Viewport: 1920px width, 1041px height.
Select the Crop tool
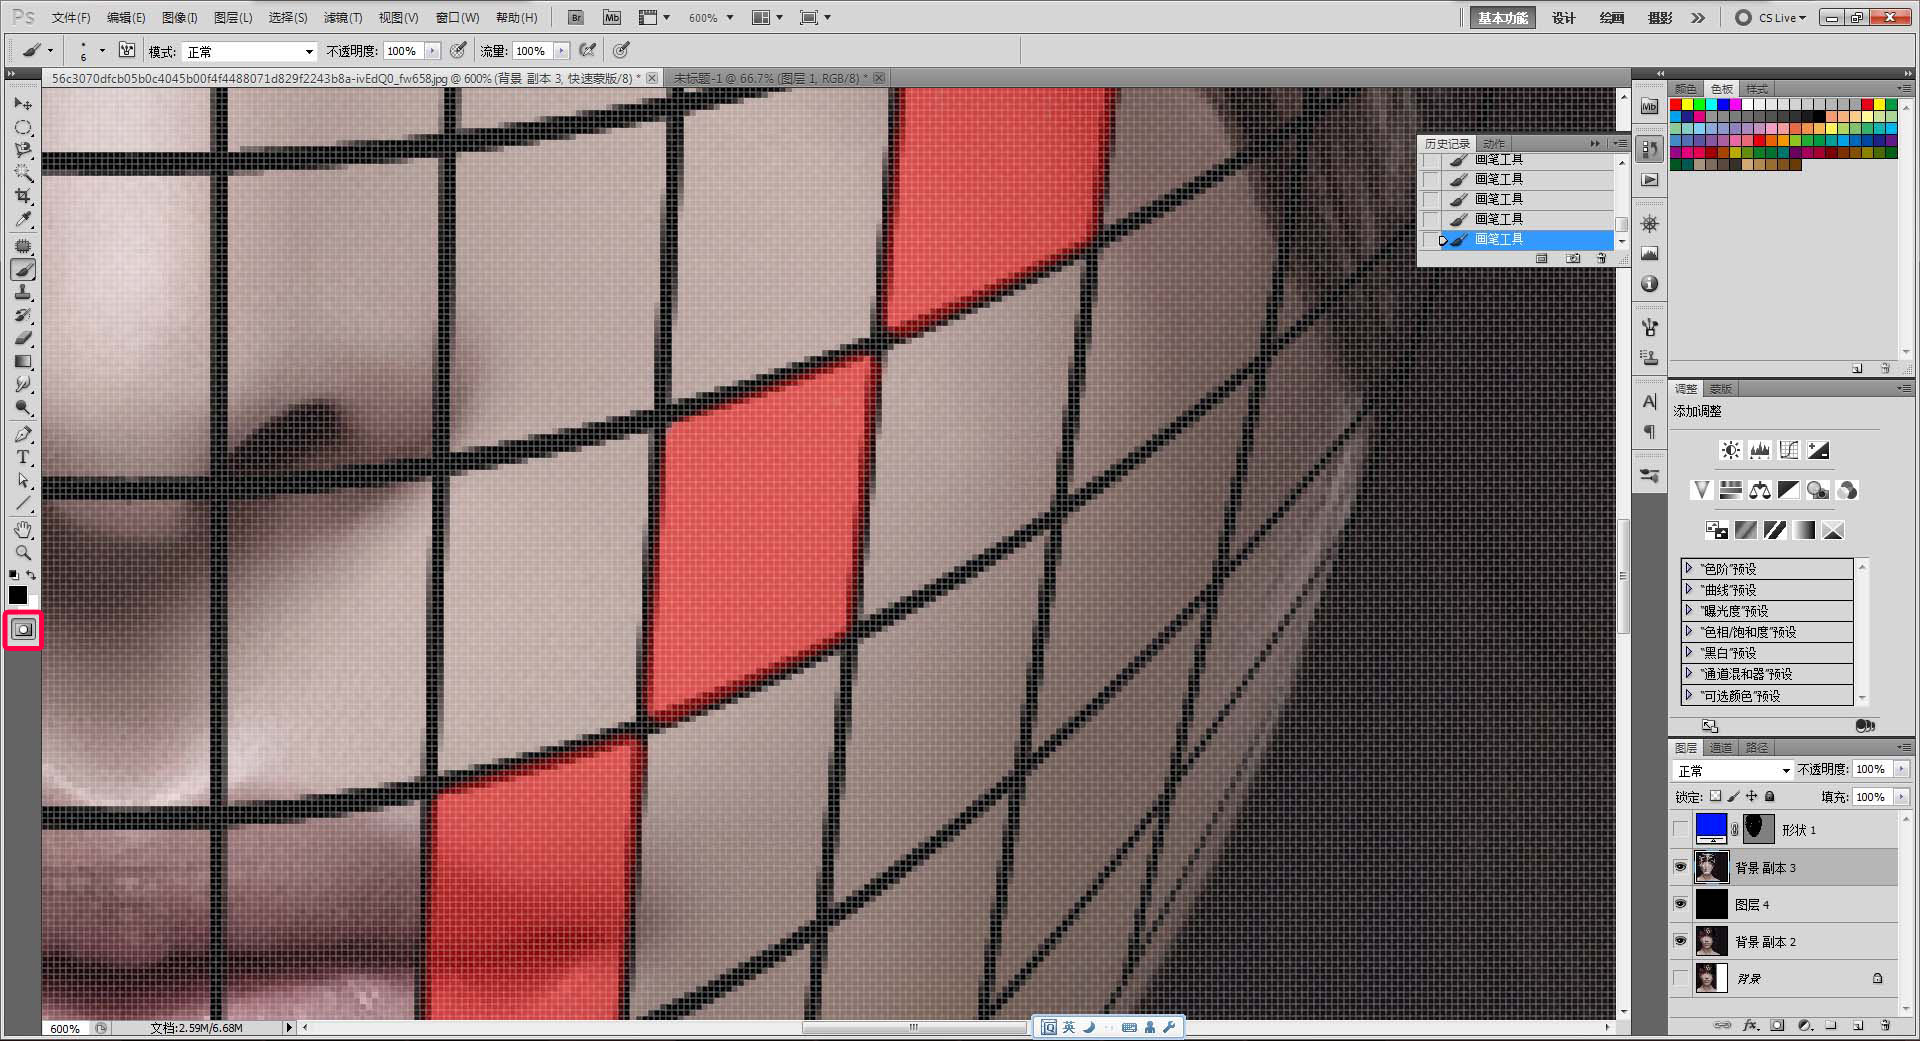pyautogui.click(x=22, y=196)
